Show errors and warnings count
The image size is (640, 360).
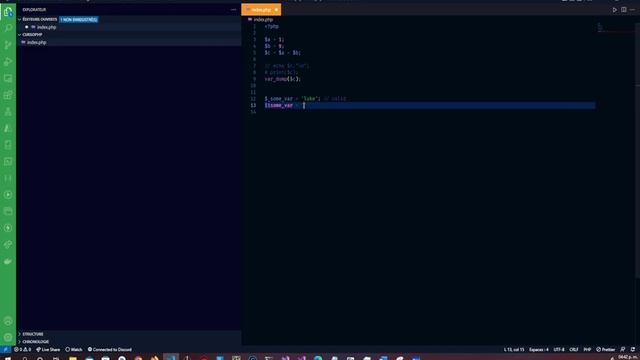(x=22, y=350)
